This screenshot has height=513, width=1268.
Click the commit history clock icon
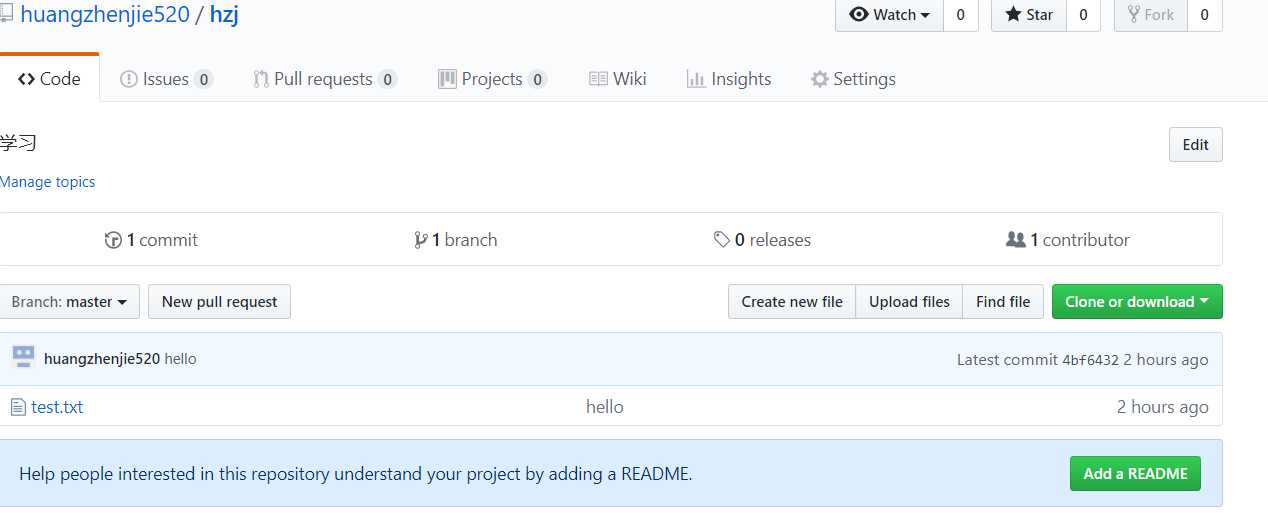click(113, 240)
